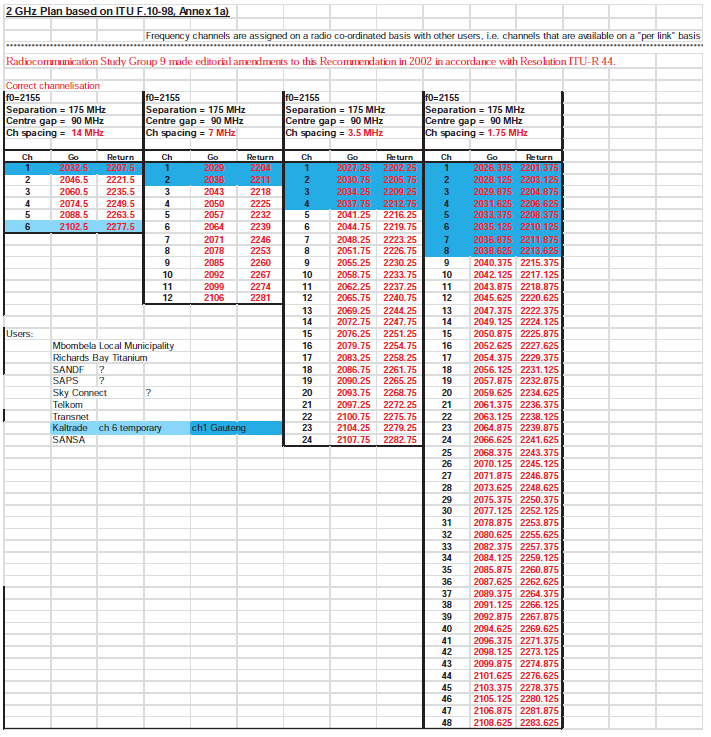Click the Return value 2249.5

coord(120,204)
